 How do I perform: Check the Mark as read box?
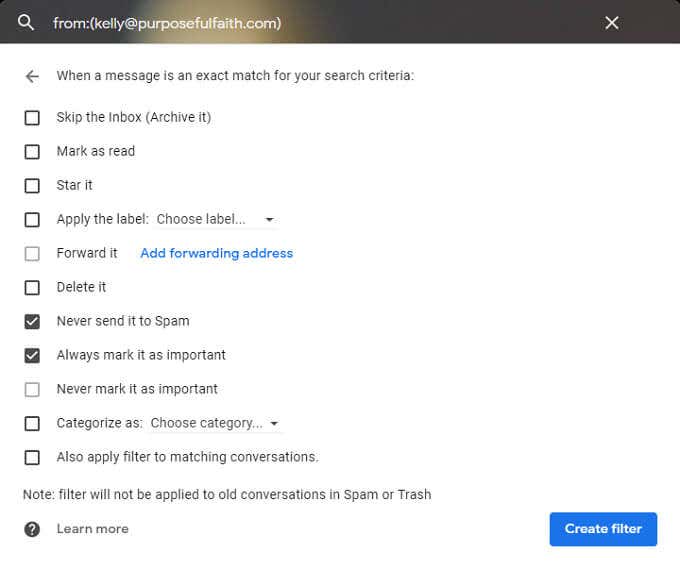32,152
